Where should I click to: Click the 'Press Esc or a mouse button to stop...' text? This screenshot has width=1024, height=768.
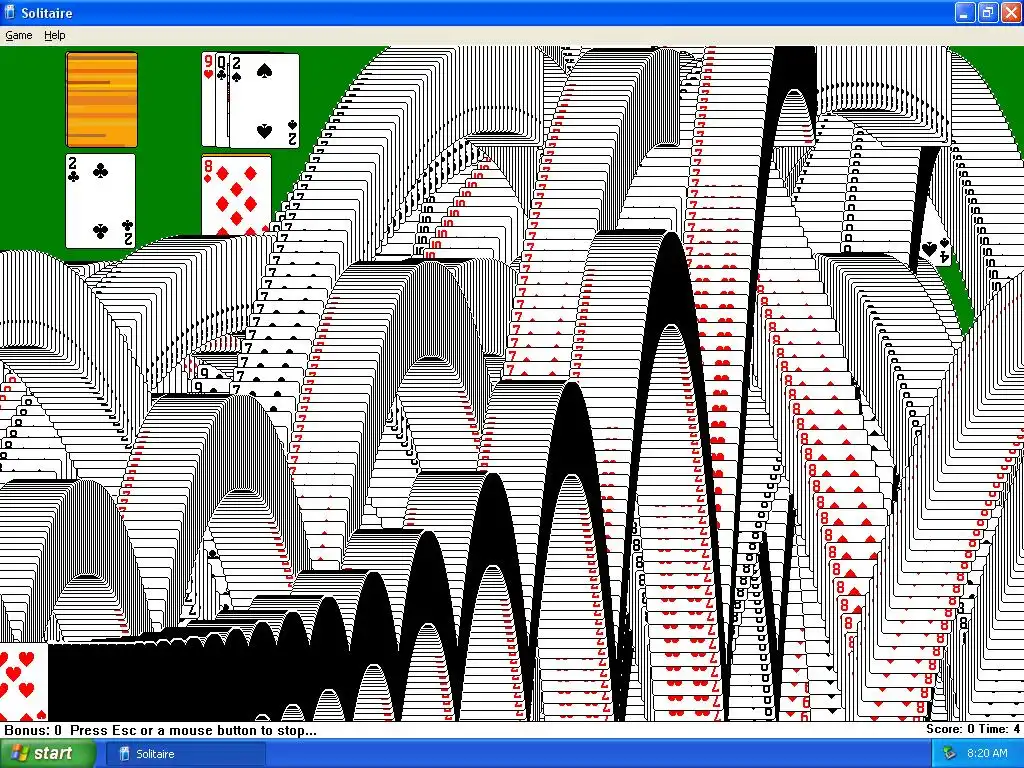coord(193,730)
